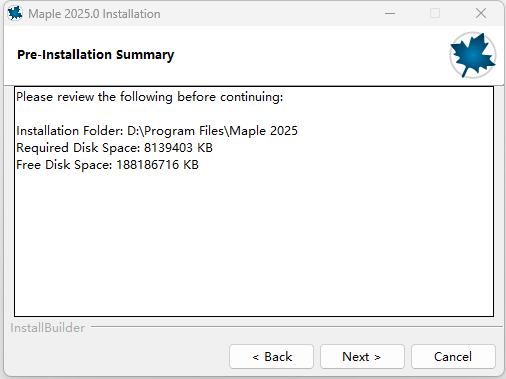Click the Maple leaf icon in title bar
Image resolution: width=506 pixels, height=379 pixels.
[x=15, y=13]
